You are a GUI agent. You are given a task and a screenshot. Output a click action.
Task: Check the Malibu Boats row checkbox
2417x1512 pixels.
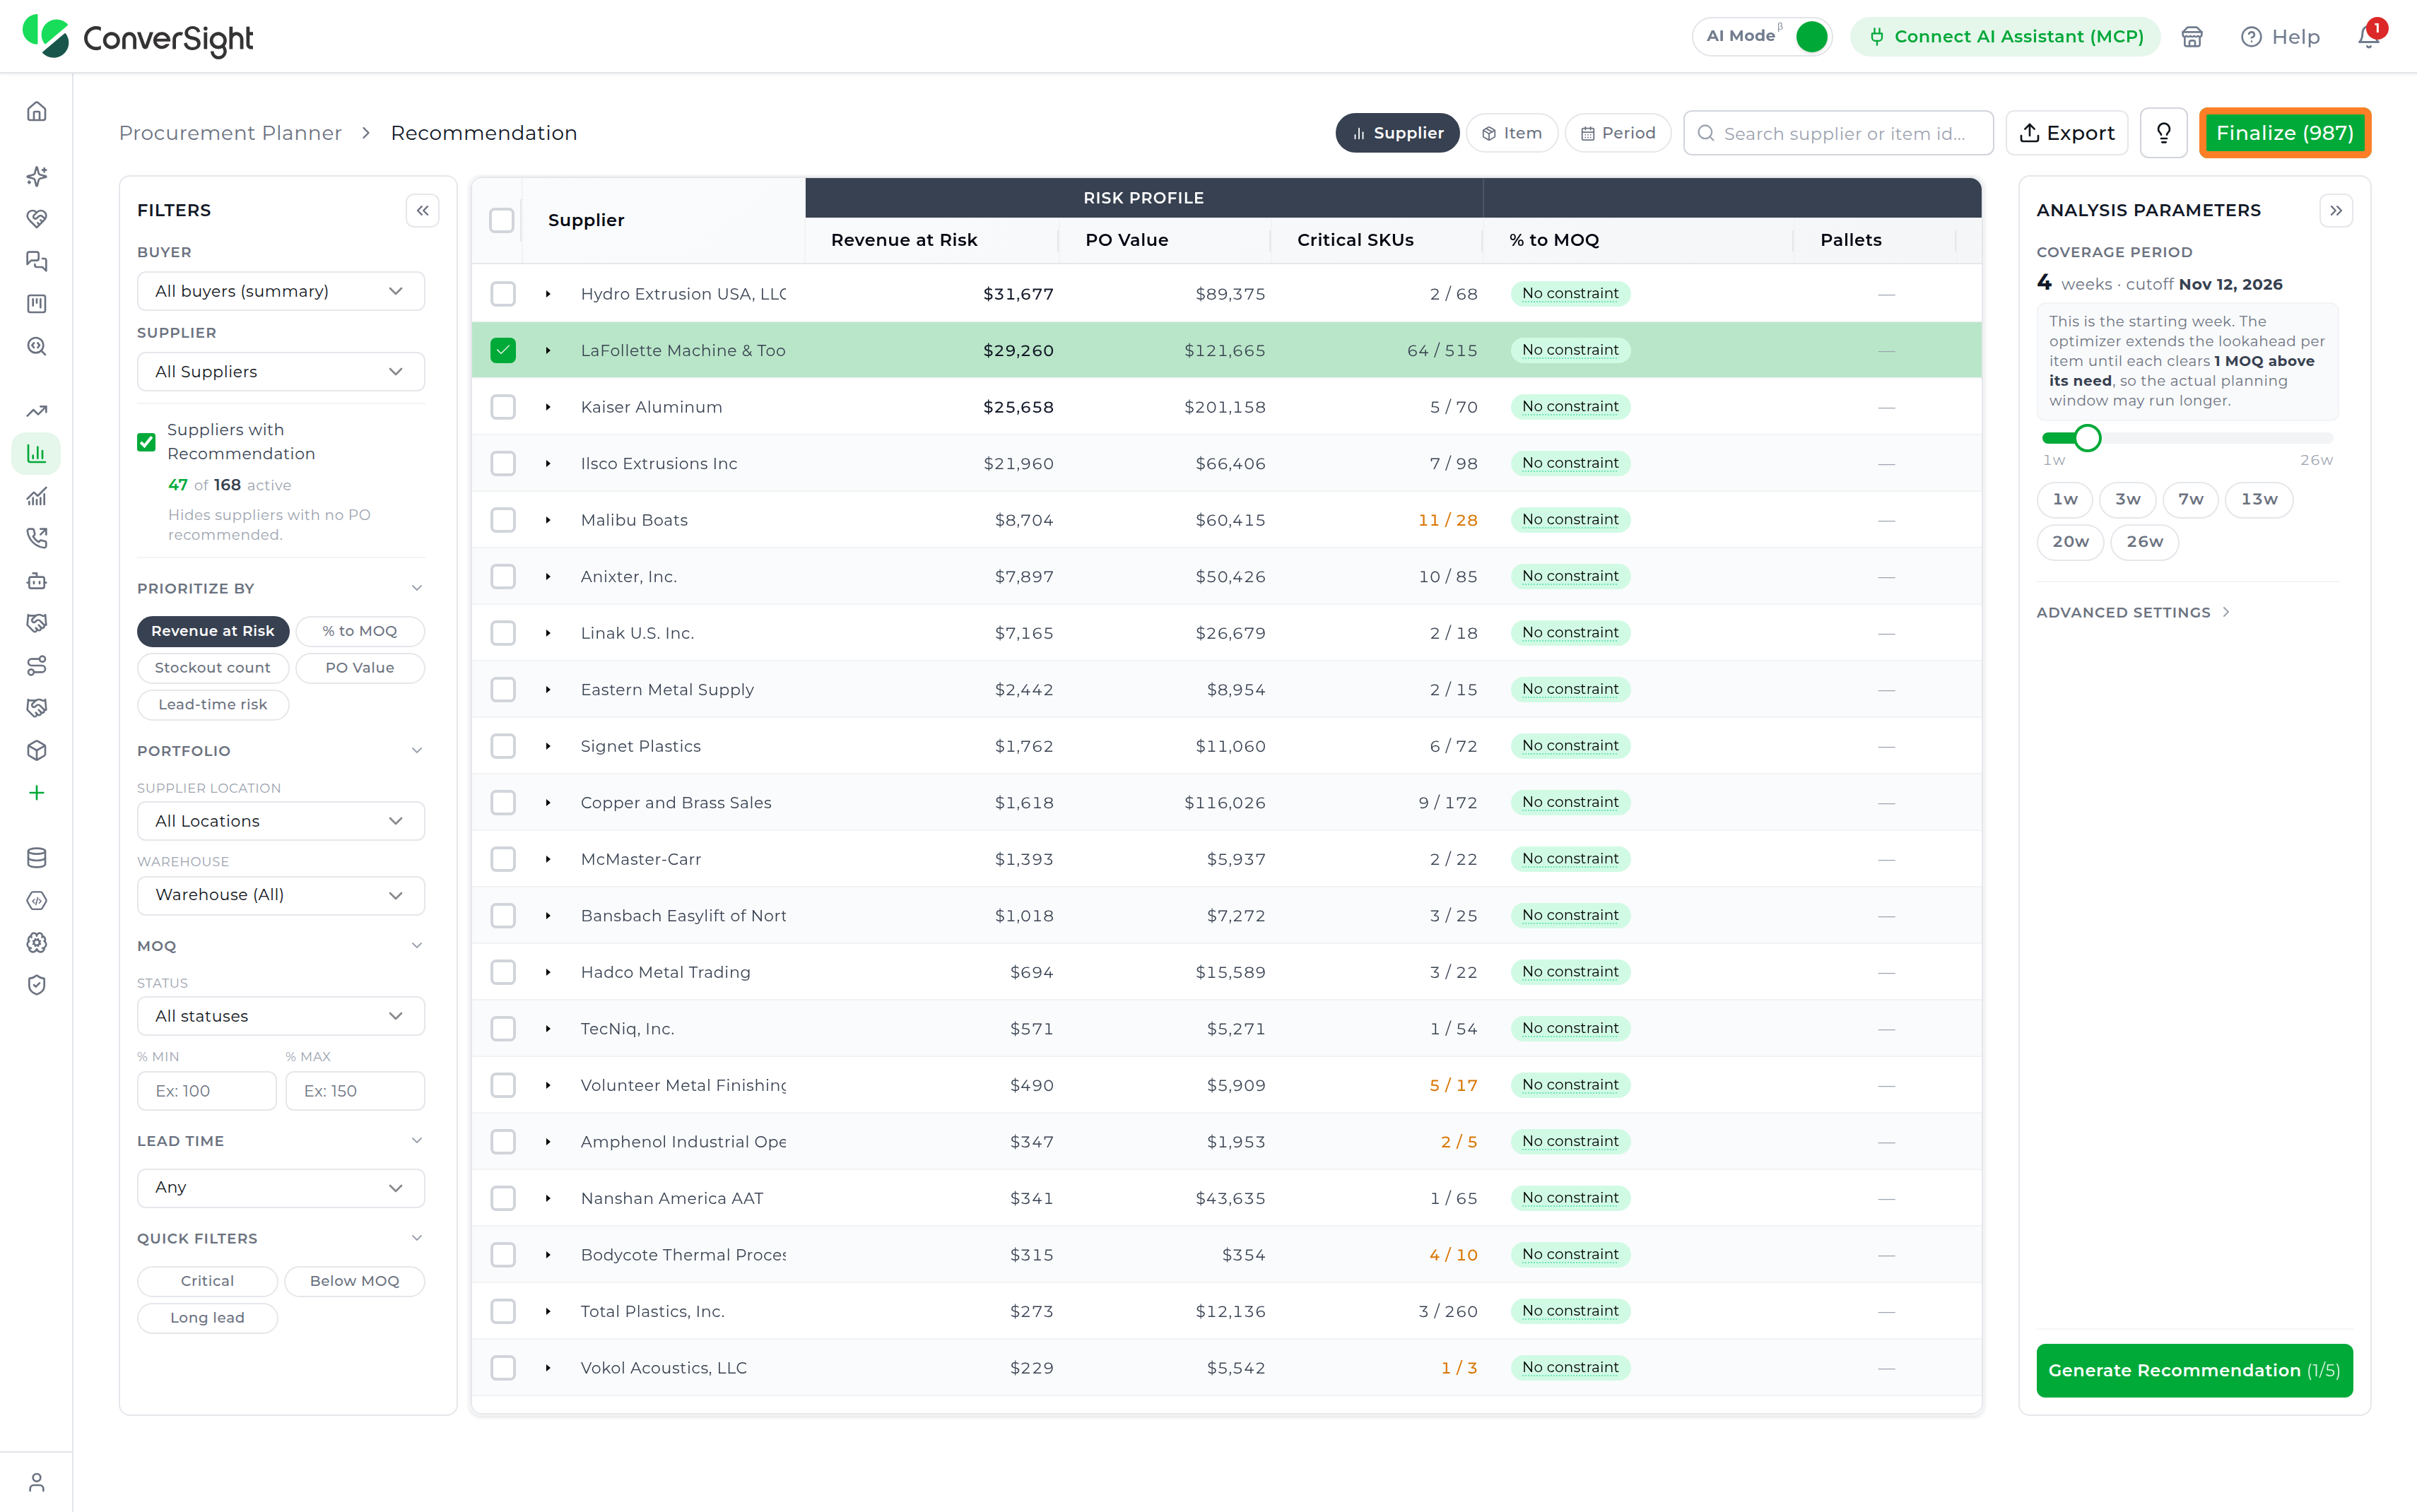(x=503, y=520)
